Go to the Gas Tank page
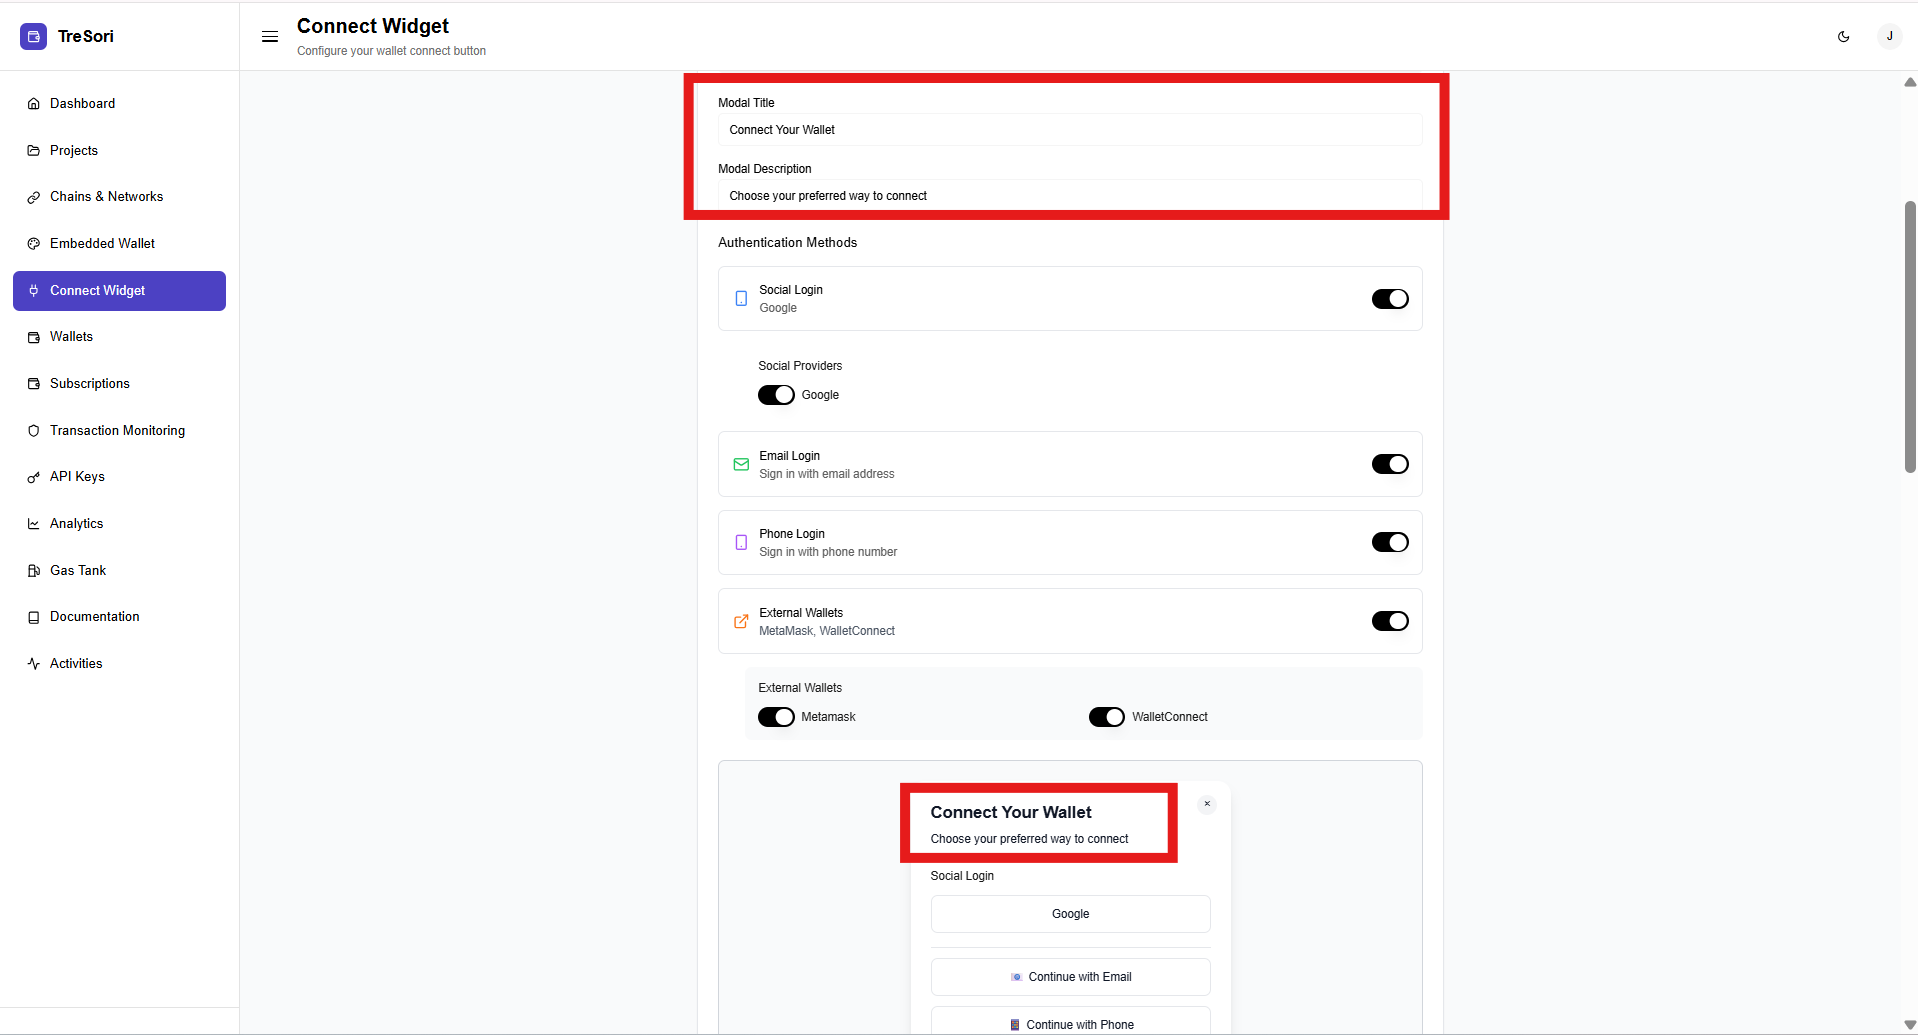The image size is (1918, 1035). coord(78,570)
